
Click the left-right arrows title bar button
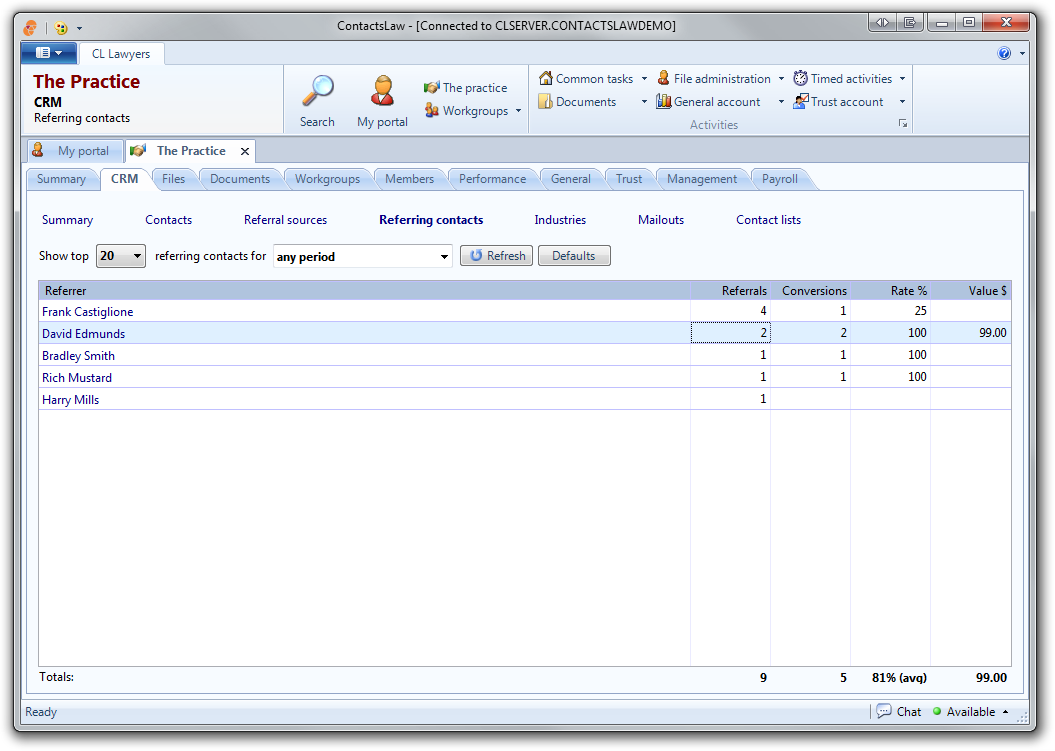(882, 22)
